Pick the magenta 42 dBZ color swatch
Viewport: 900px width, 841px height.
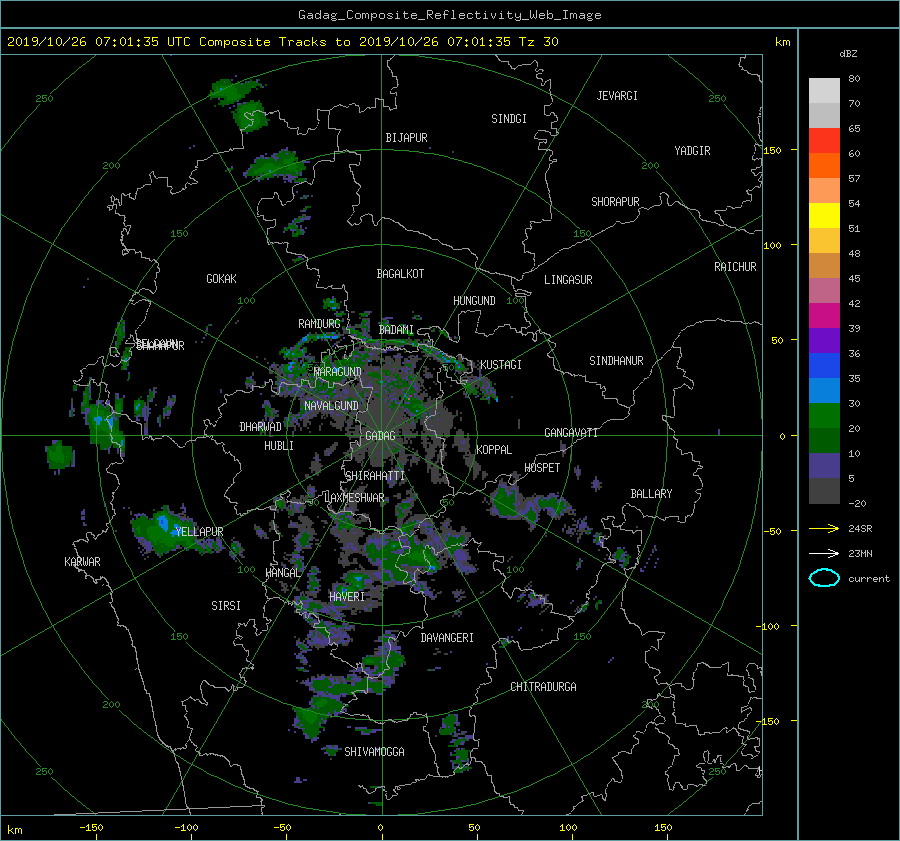point(824,315)
